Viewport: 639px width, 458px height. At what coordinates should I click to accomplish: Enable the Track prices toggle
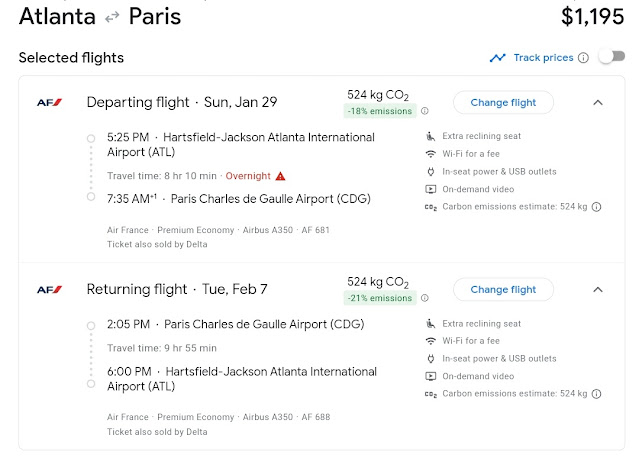610,58
